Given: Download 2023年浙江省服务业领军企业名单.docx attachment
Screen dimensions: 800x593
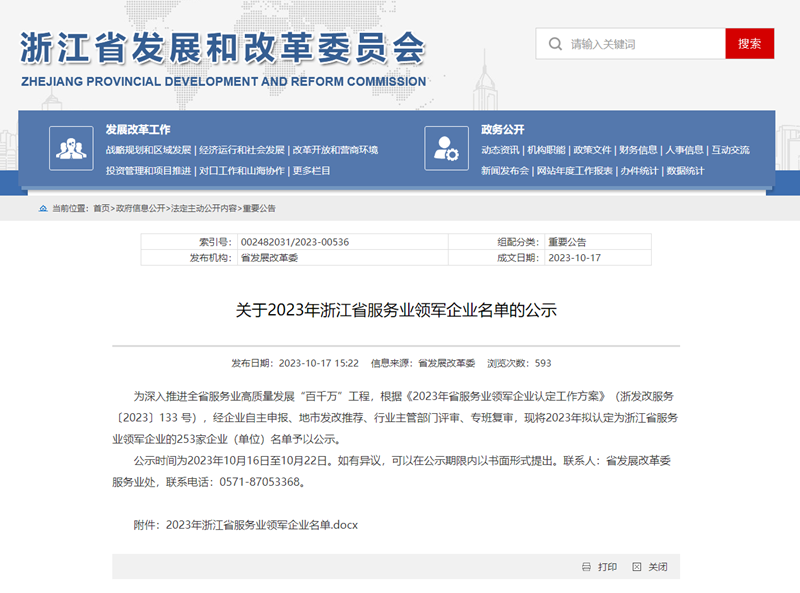Looking at the screenshot, I should pos(261,524).
